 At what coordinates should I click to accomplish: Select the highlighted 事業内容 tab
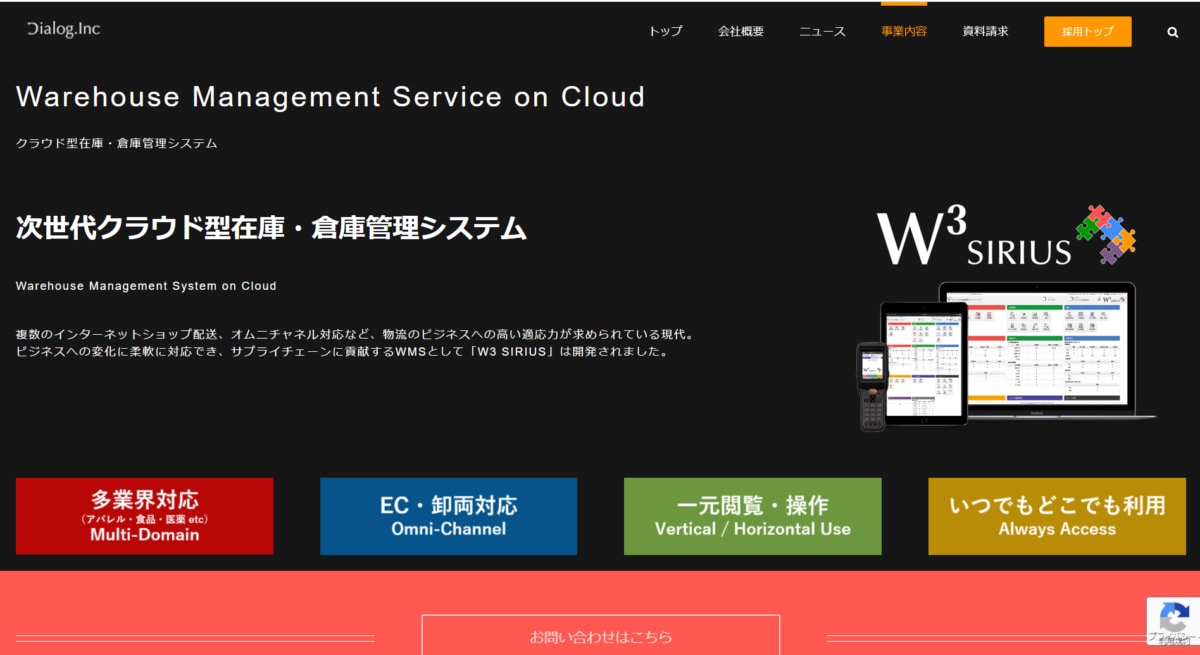903,31
